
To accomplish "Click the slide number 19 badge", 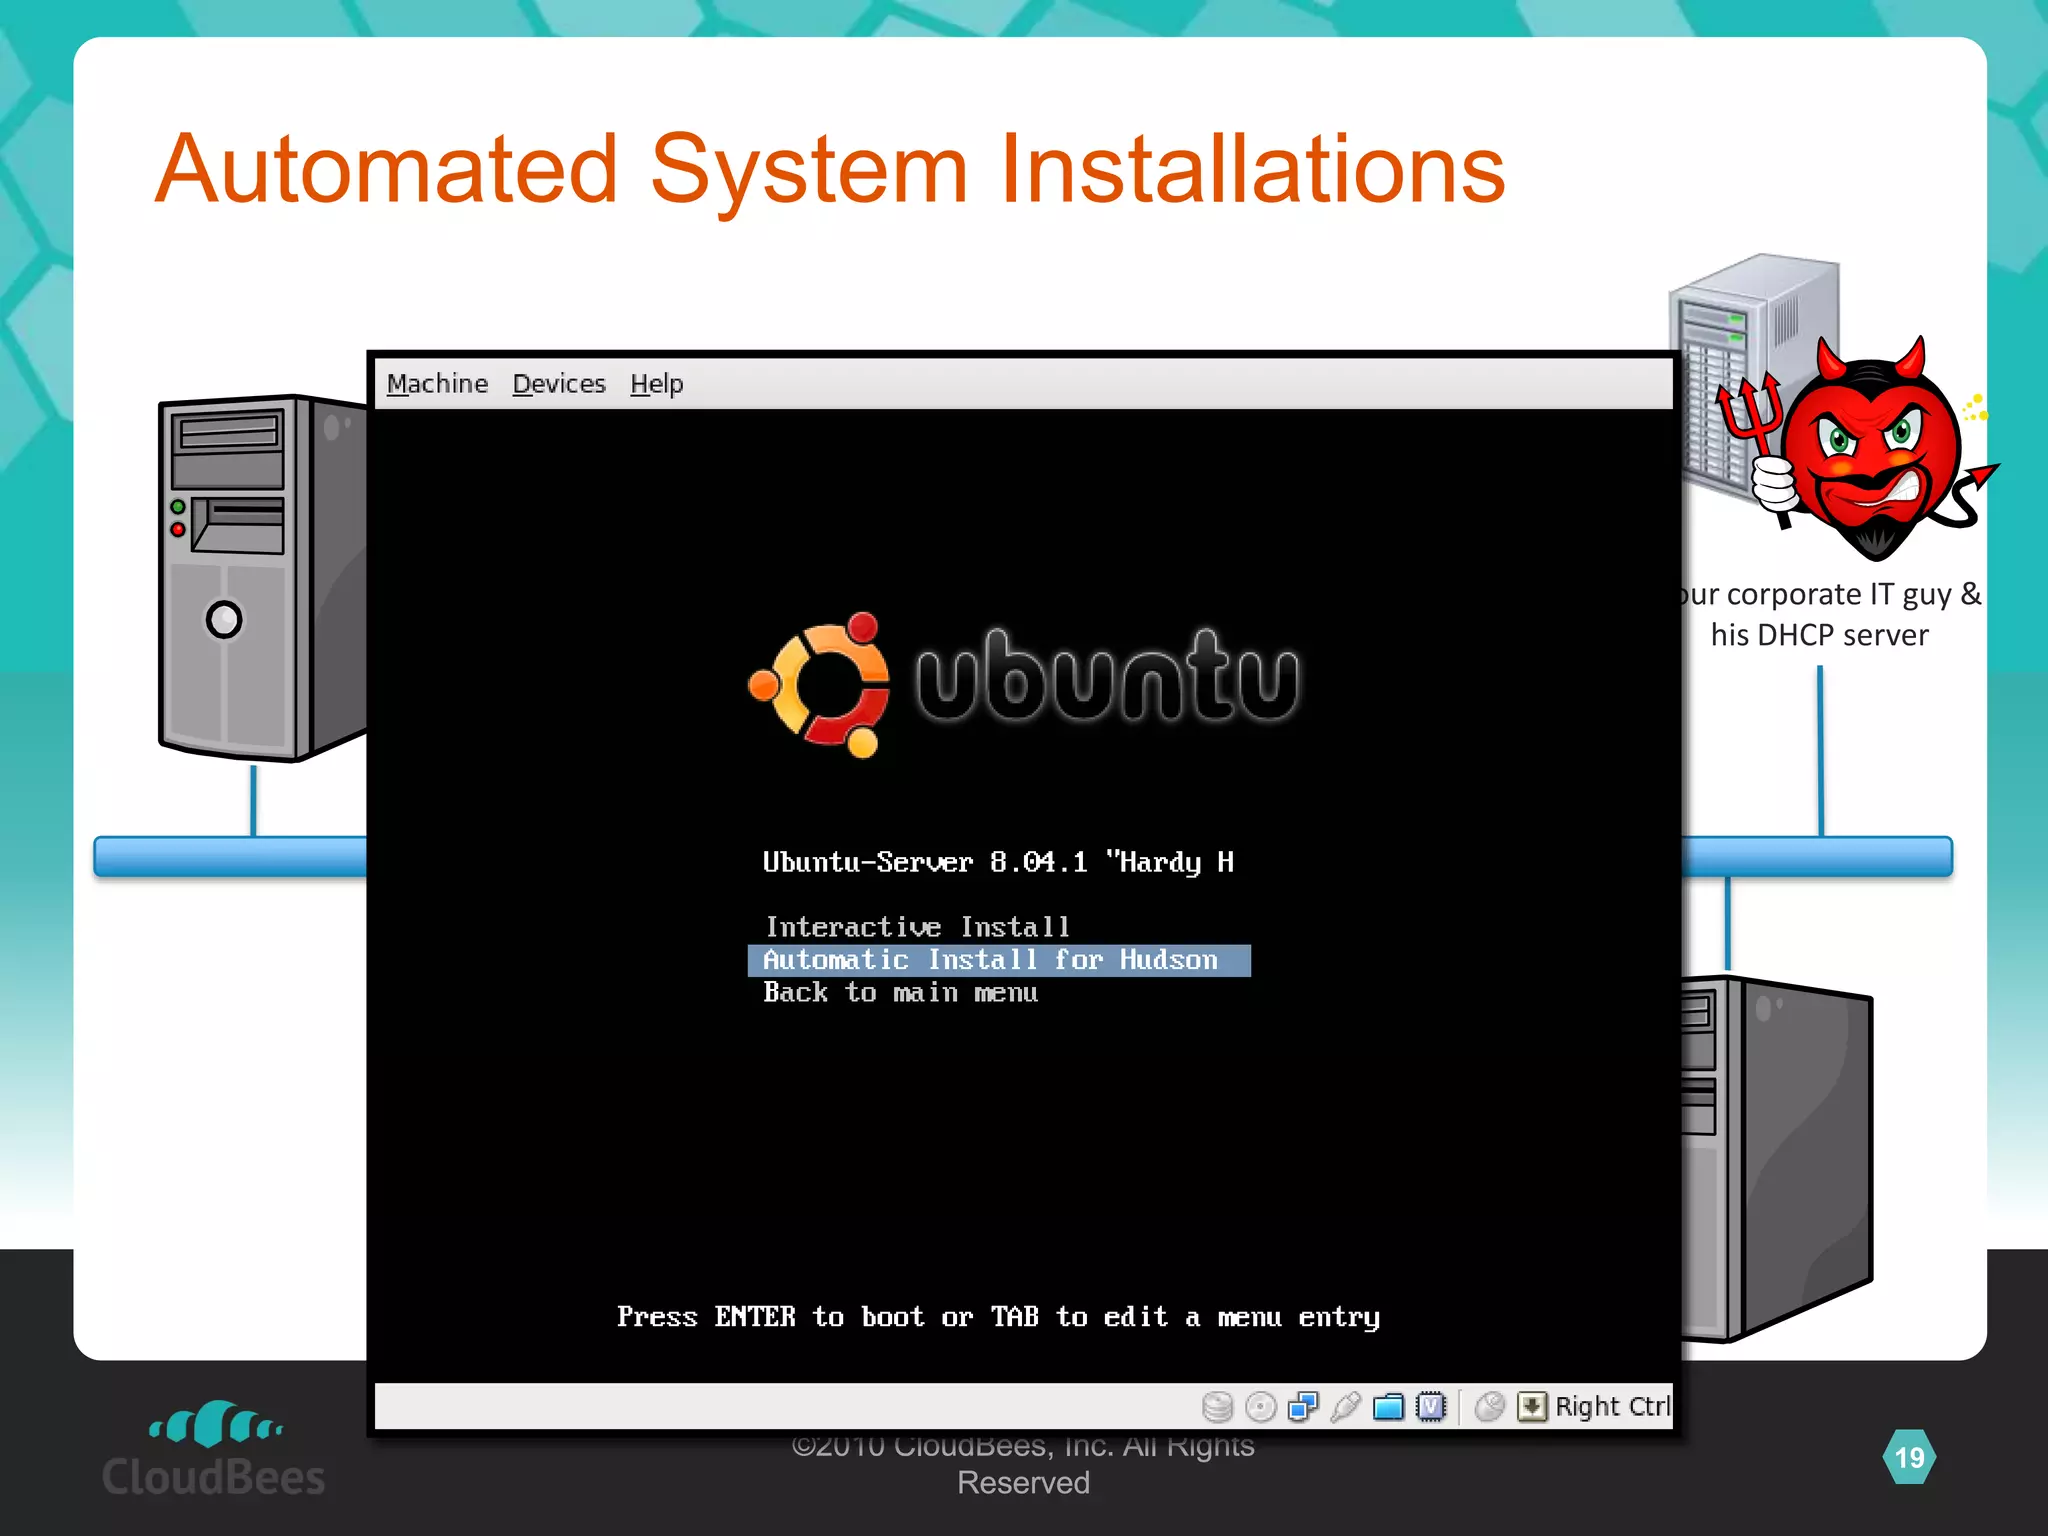I will tap(1909, 1457).
